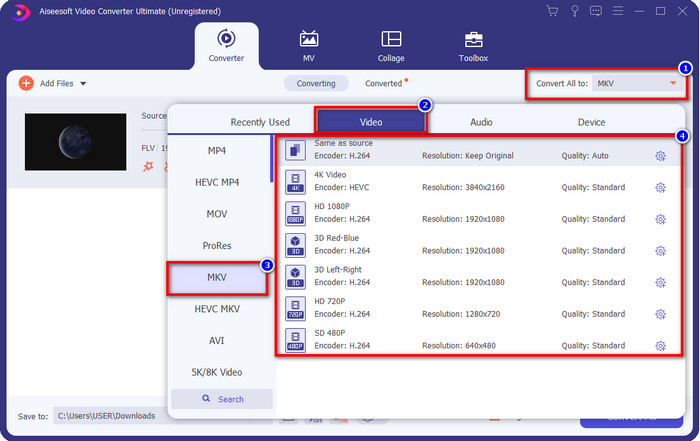Screen dimensions: 700x441
Task: Select the Recently Used format tab
Action: coord(260,122)
